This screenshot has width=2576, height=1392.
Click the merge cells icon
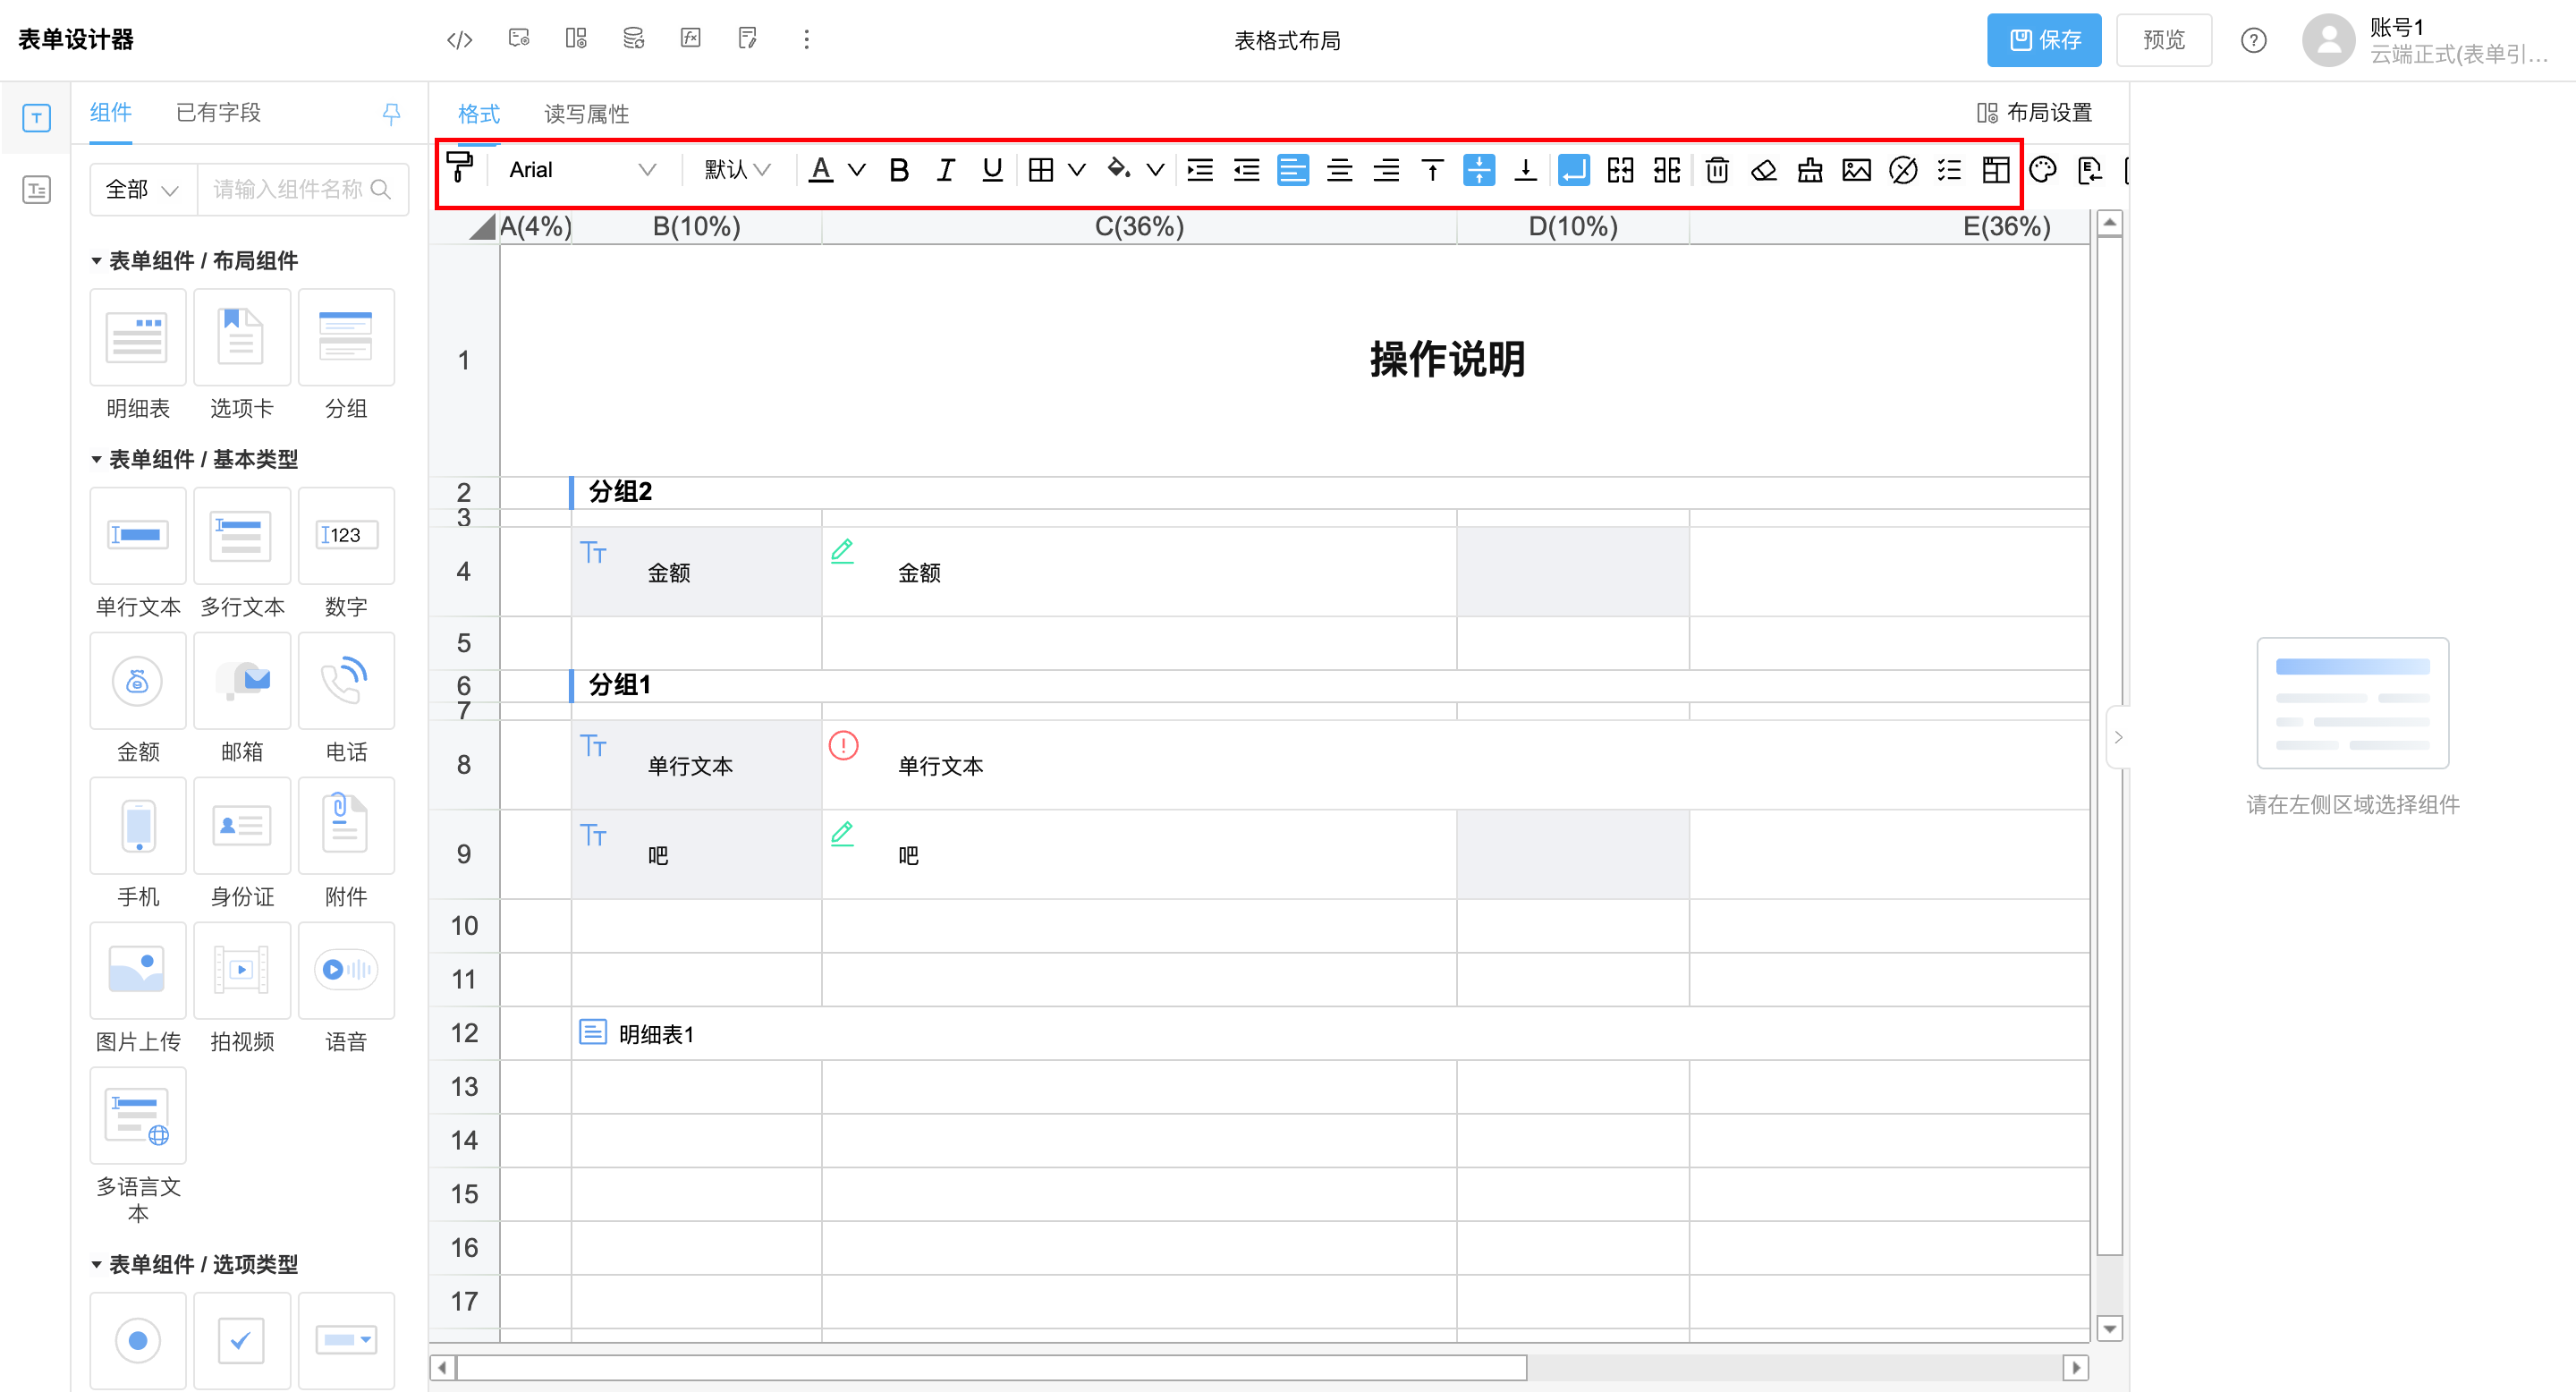1620,170
